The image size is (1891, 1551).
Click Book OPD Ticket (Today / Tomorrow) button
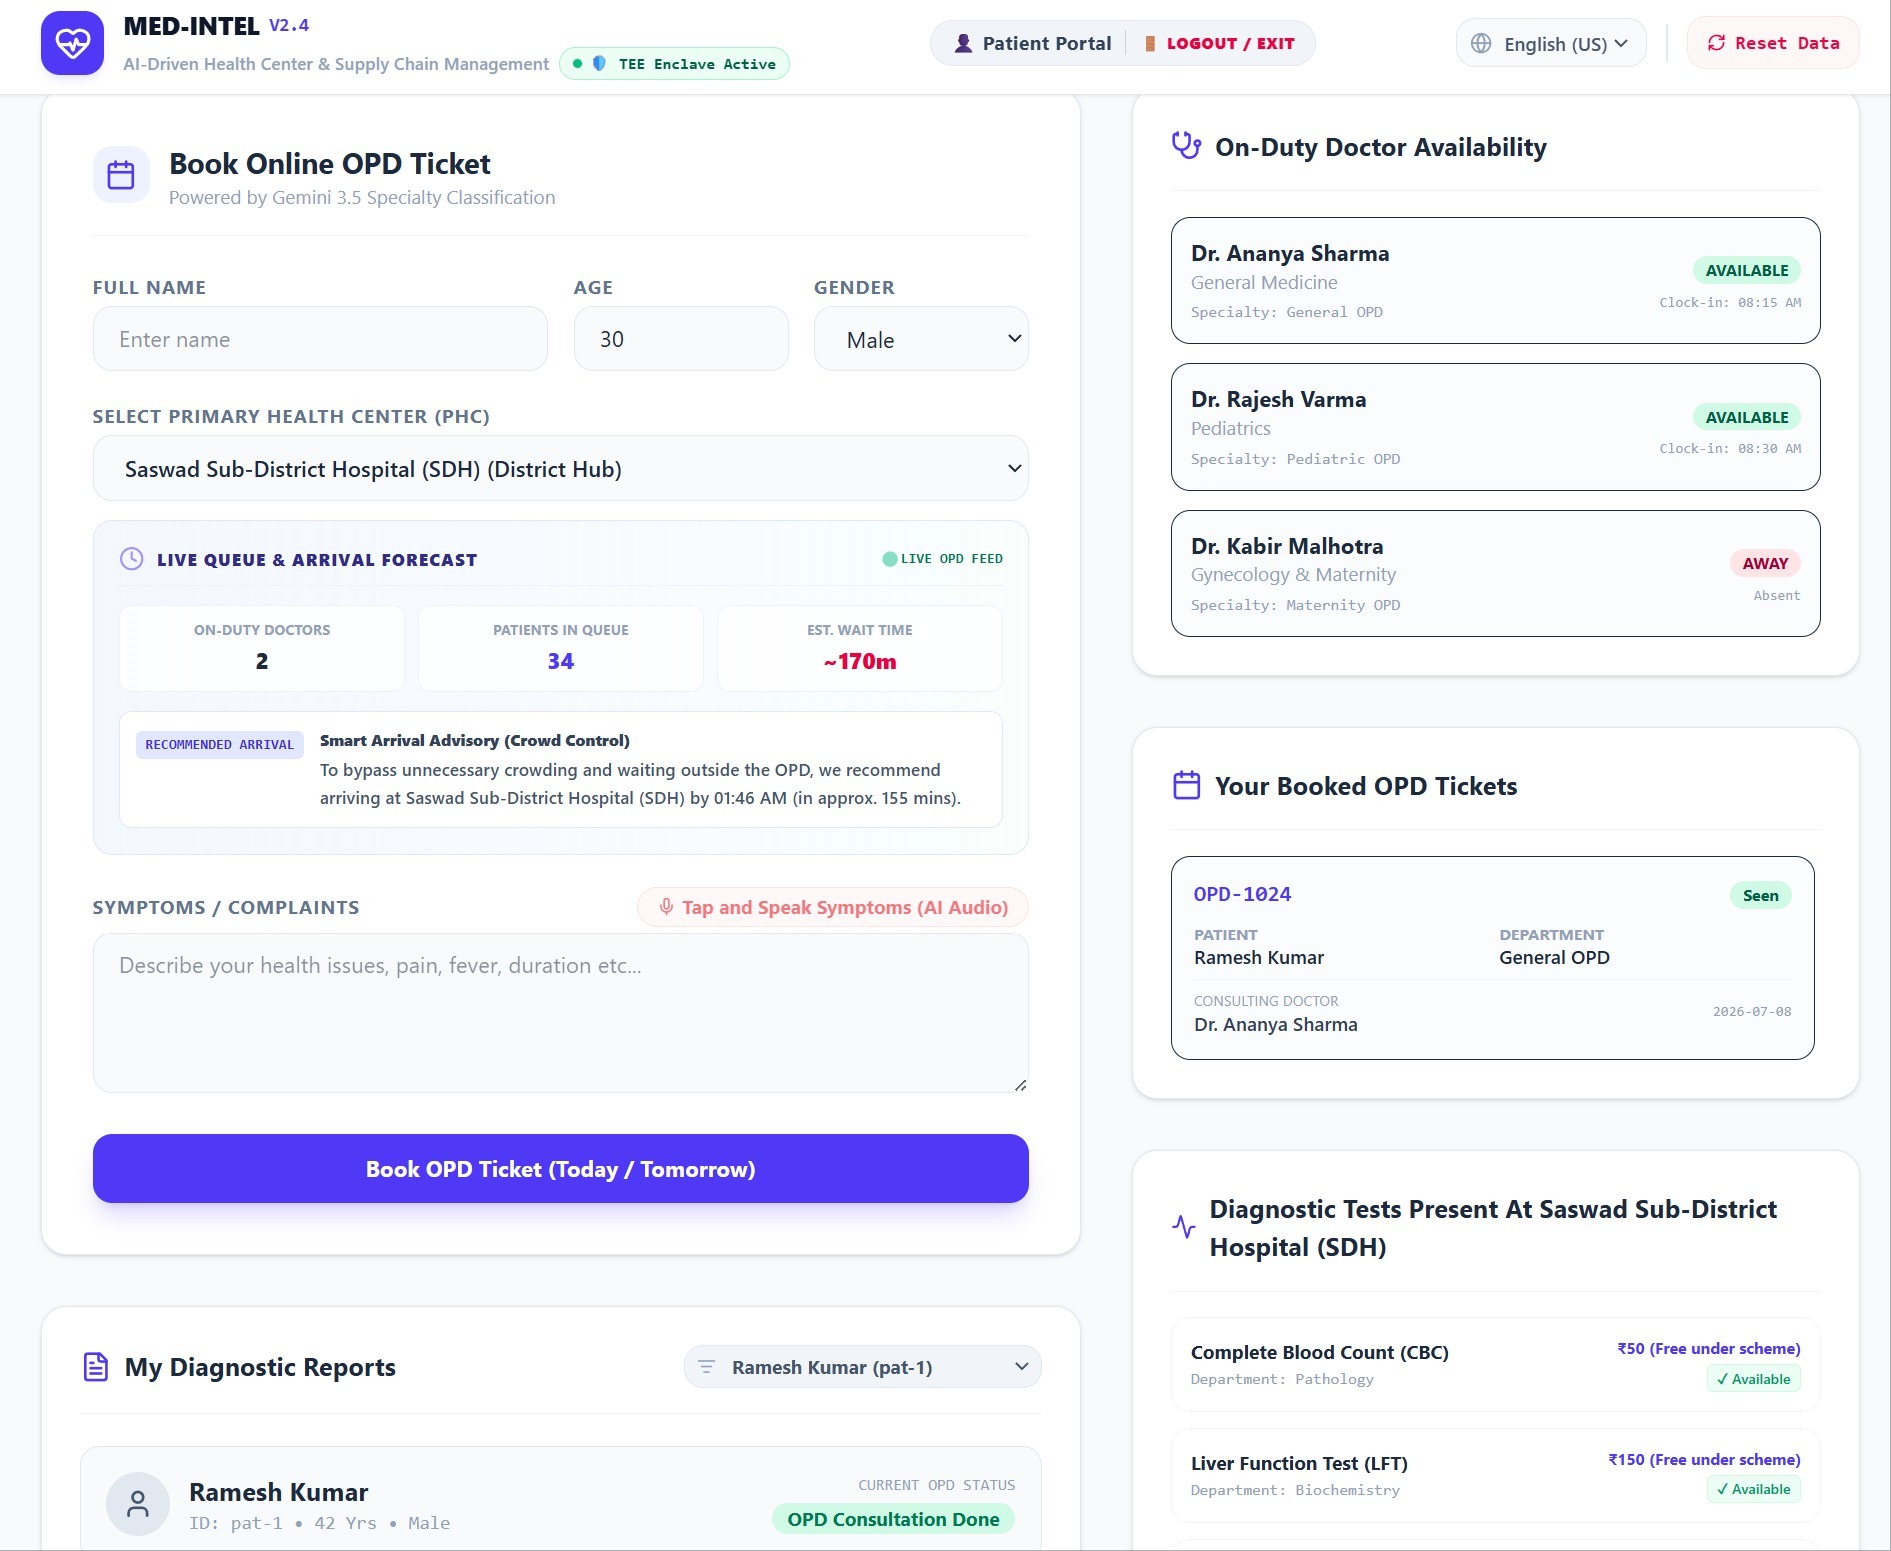[561, 1168]
